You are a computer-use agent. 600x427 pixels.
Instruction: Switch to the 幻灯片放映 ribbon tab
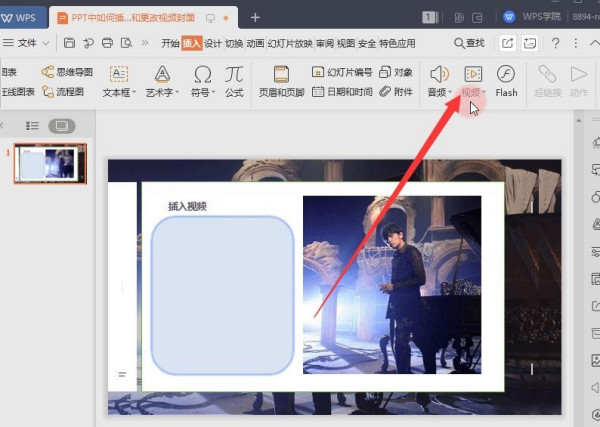click(x=290, y=43)
